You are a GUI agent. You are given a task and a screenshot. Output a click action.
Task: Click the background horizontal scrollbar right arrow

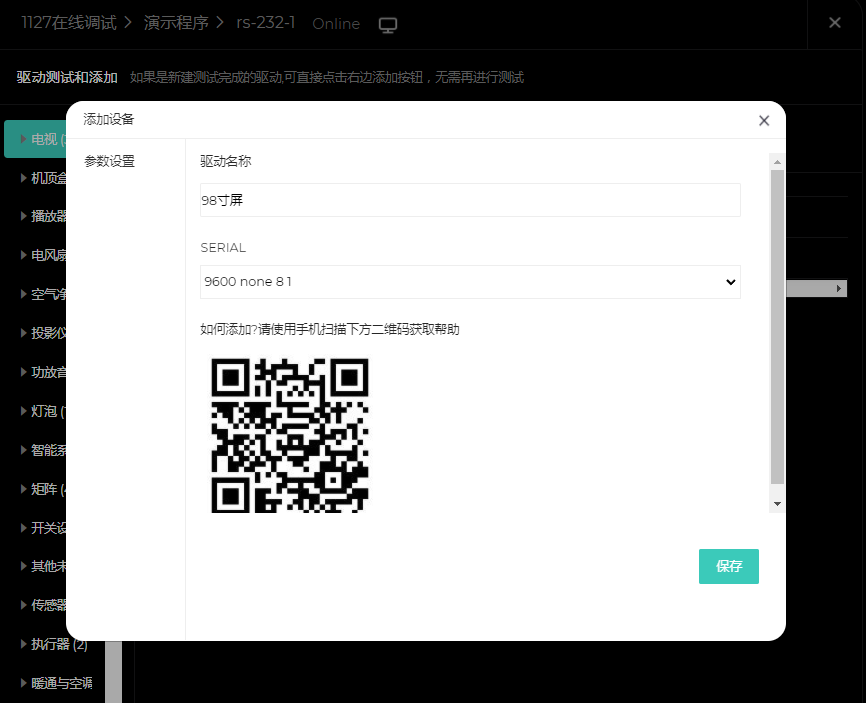[x=839, y=288]
